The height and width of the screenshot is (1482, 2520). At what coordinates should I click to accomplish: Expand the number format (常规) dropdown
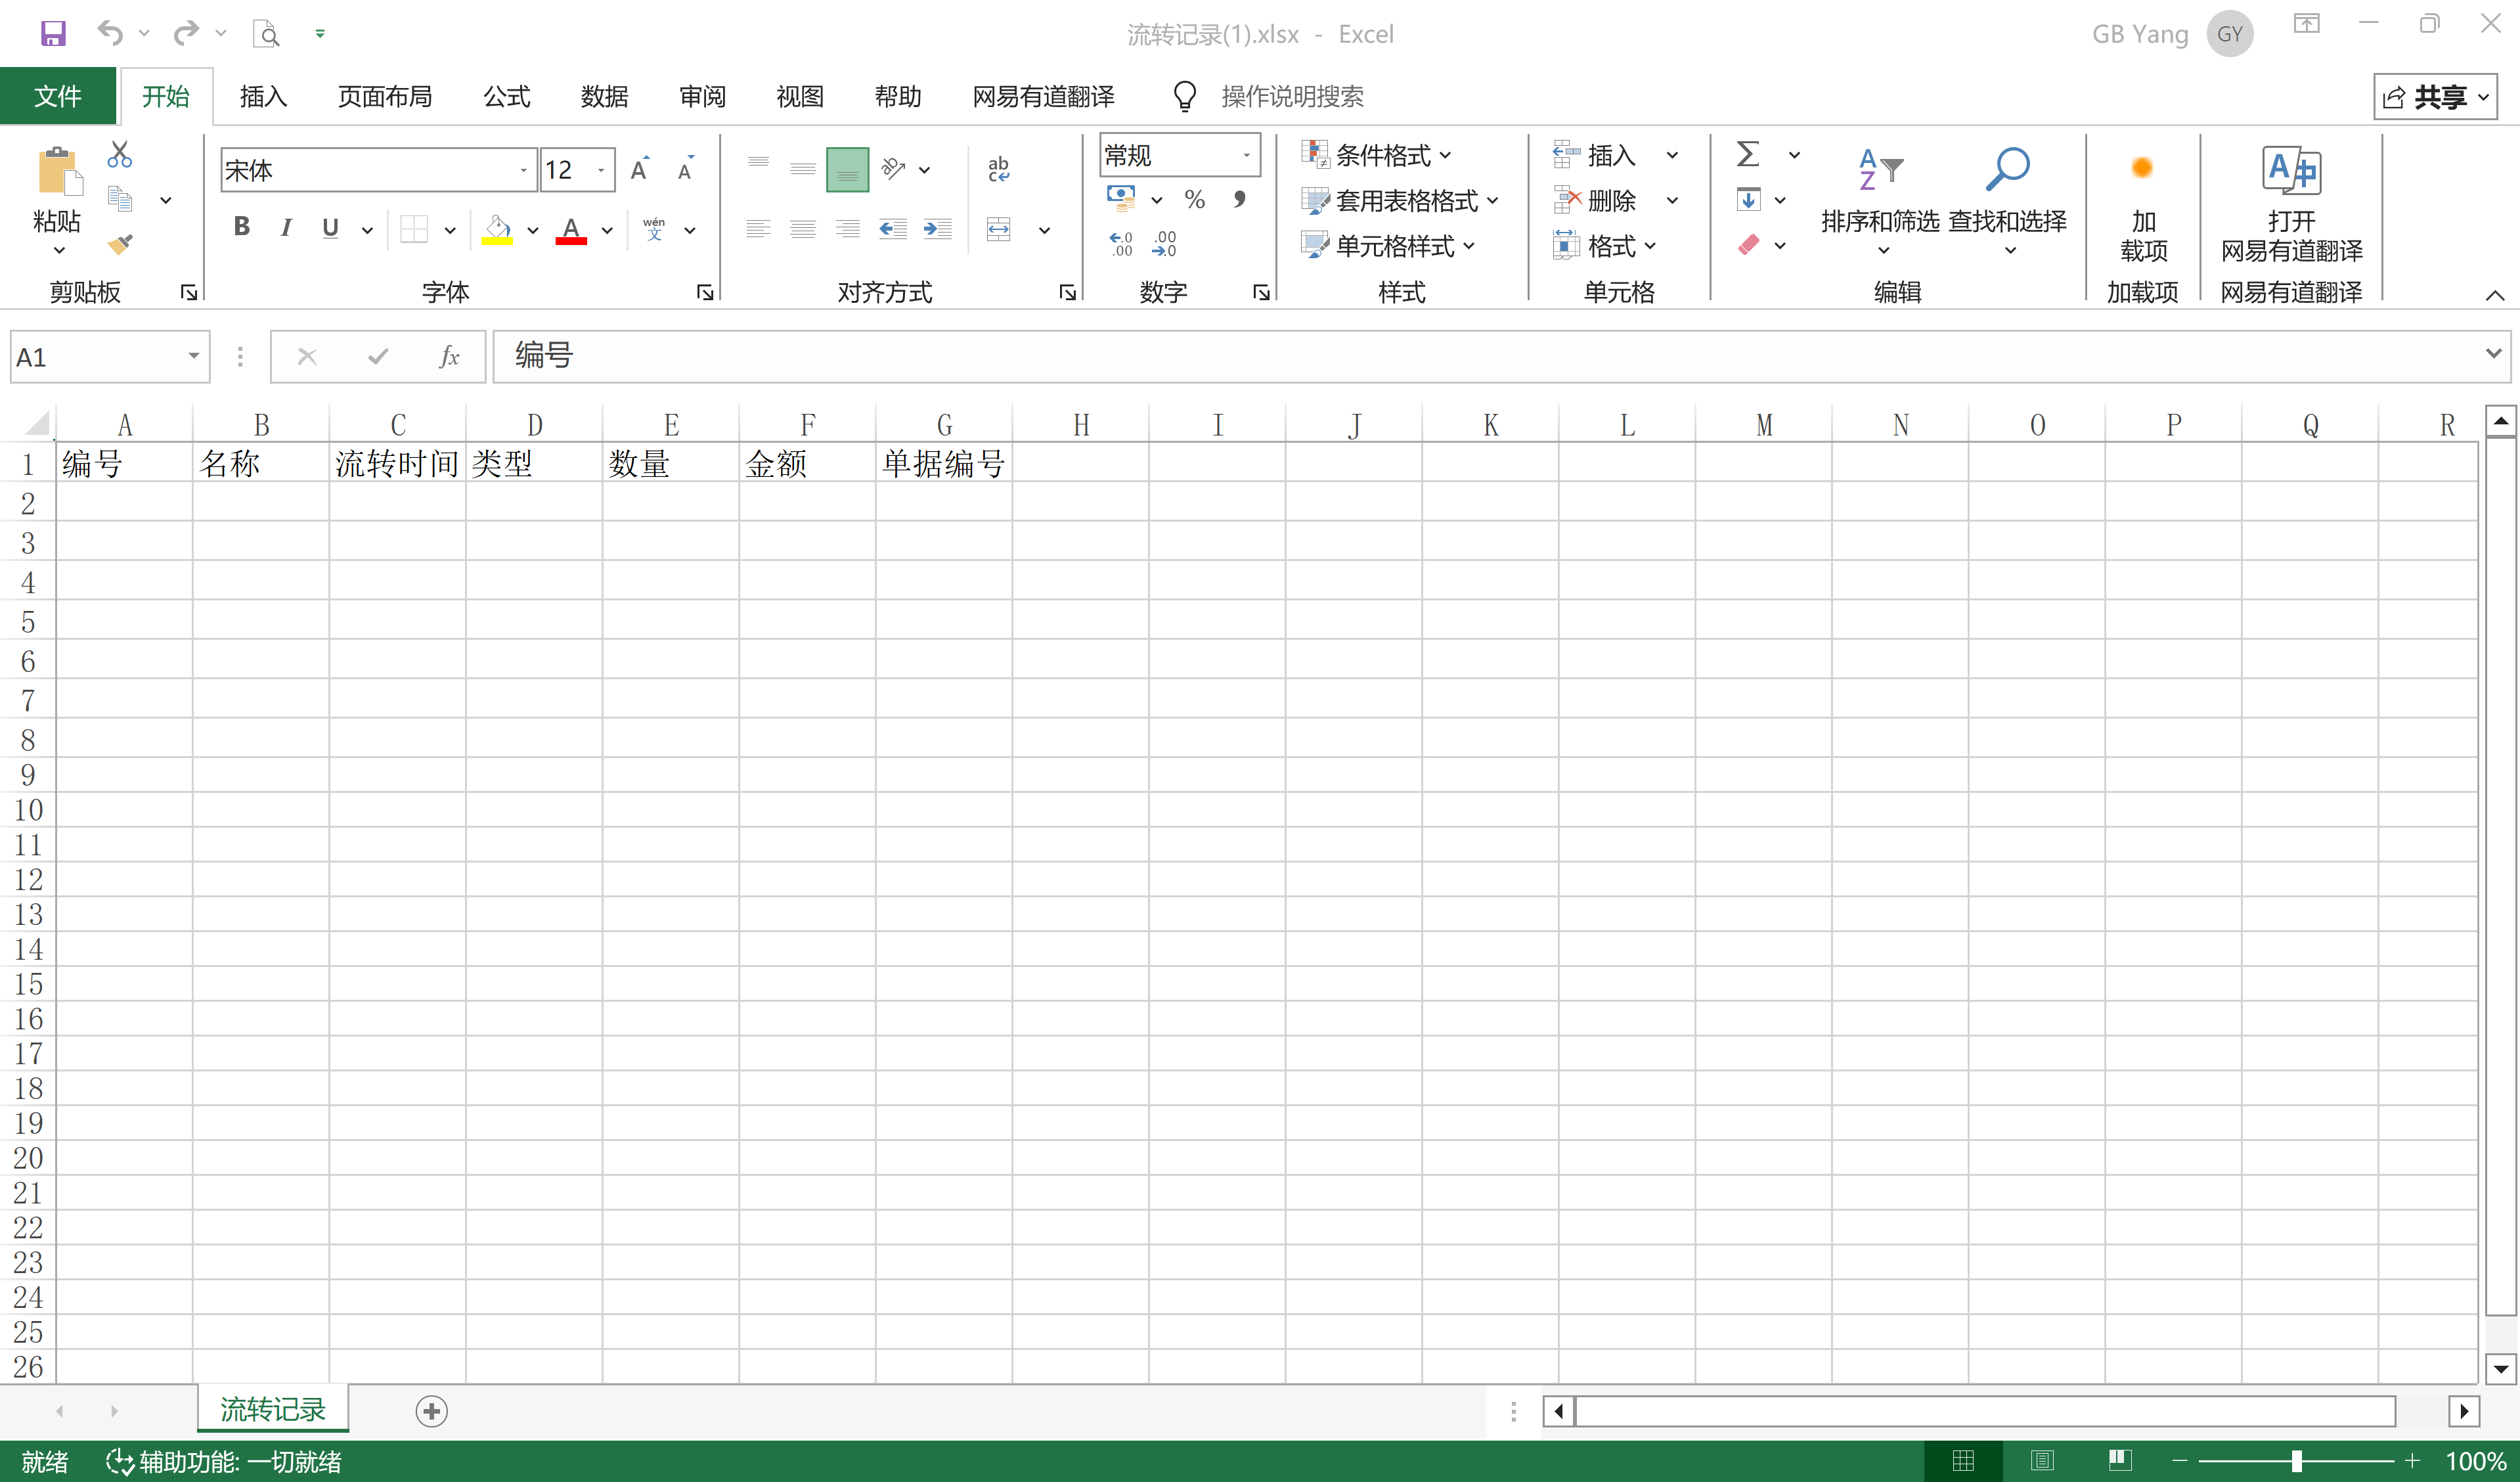(x=1246, y=155)
